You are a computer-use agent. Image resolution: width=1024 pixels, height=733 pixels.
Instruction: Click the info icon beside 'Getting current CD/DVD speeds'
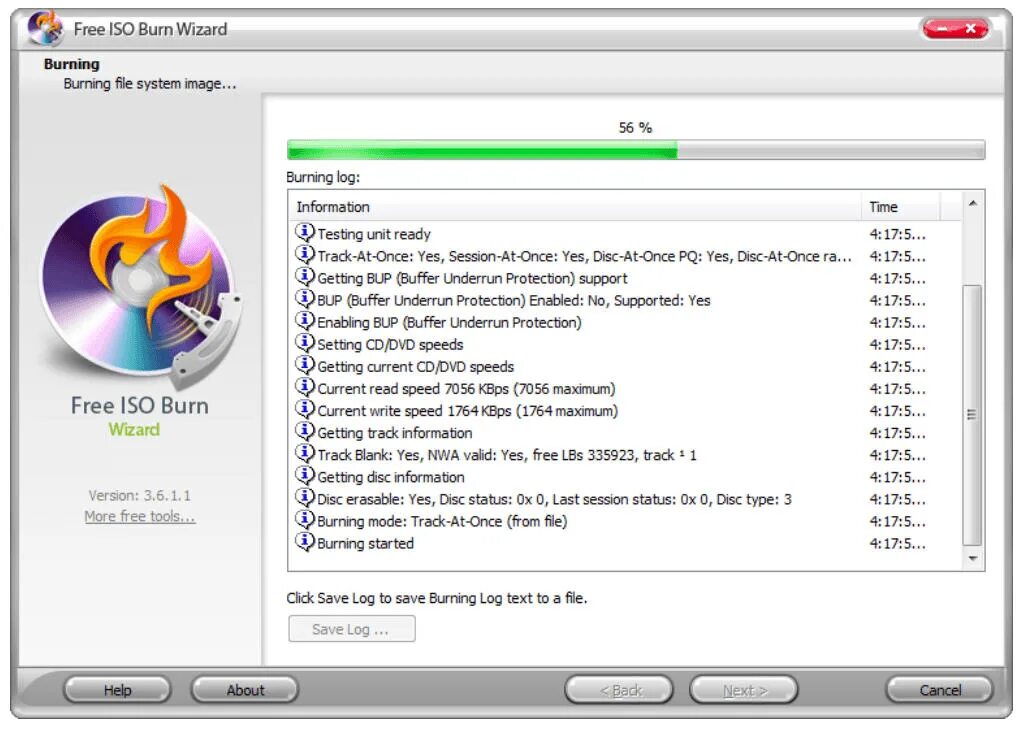tap(304, 365)
